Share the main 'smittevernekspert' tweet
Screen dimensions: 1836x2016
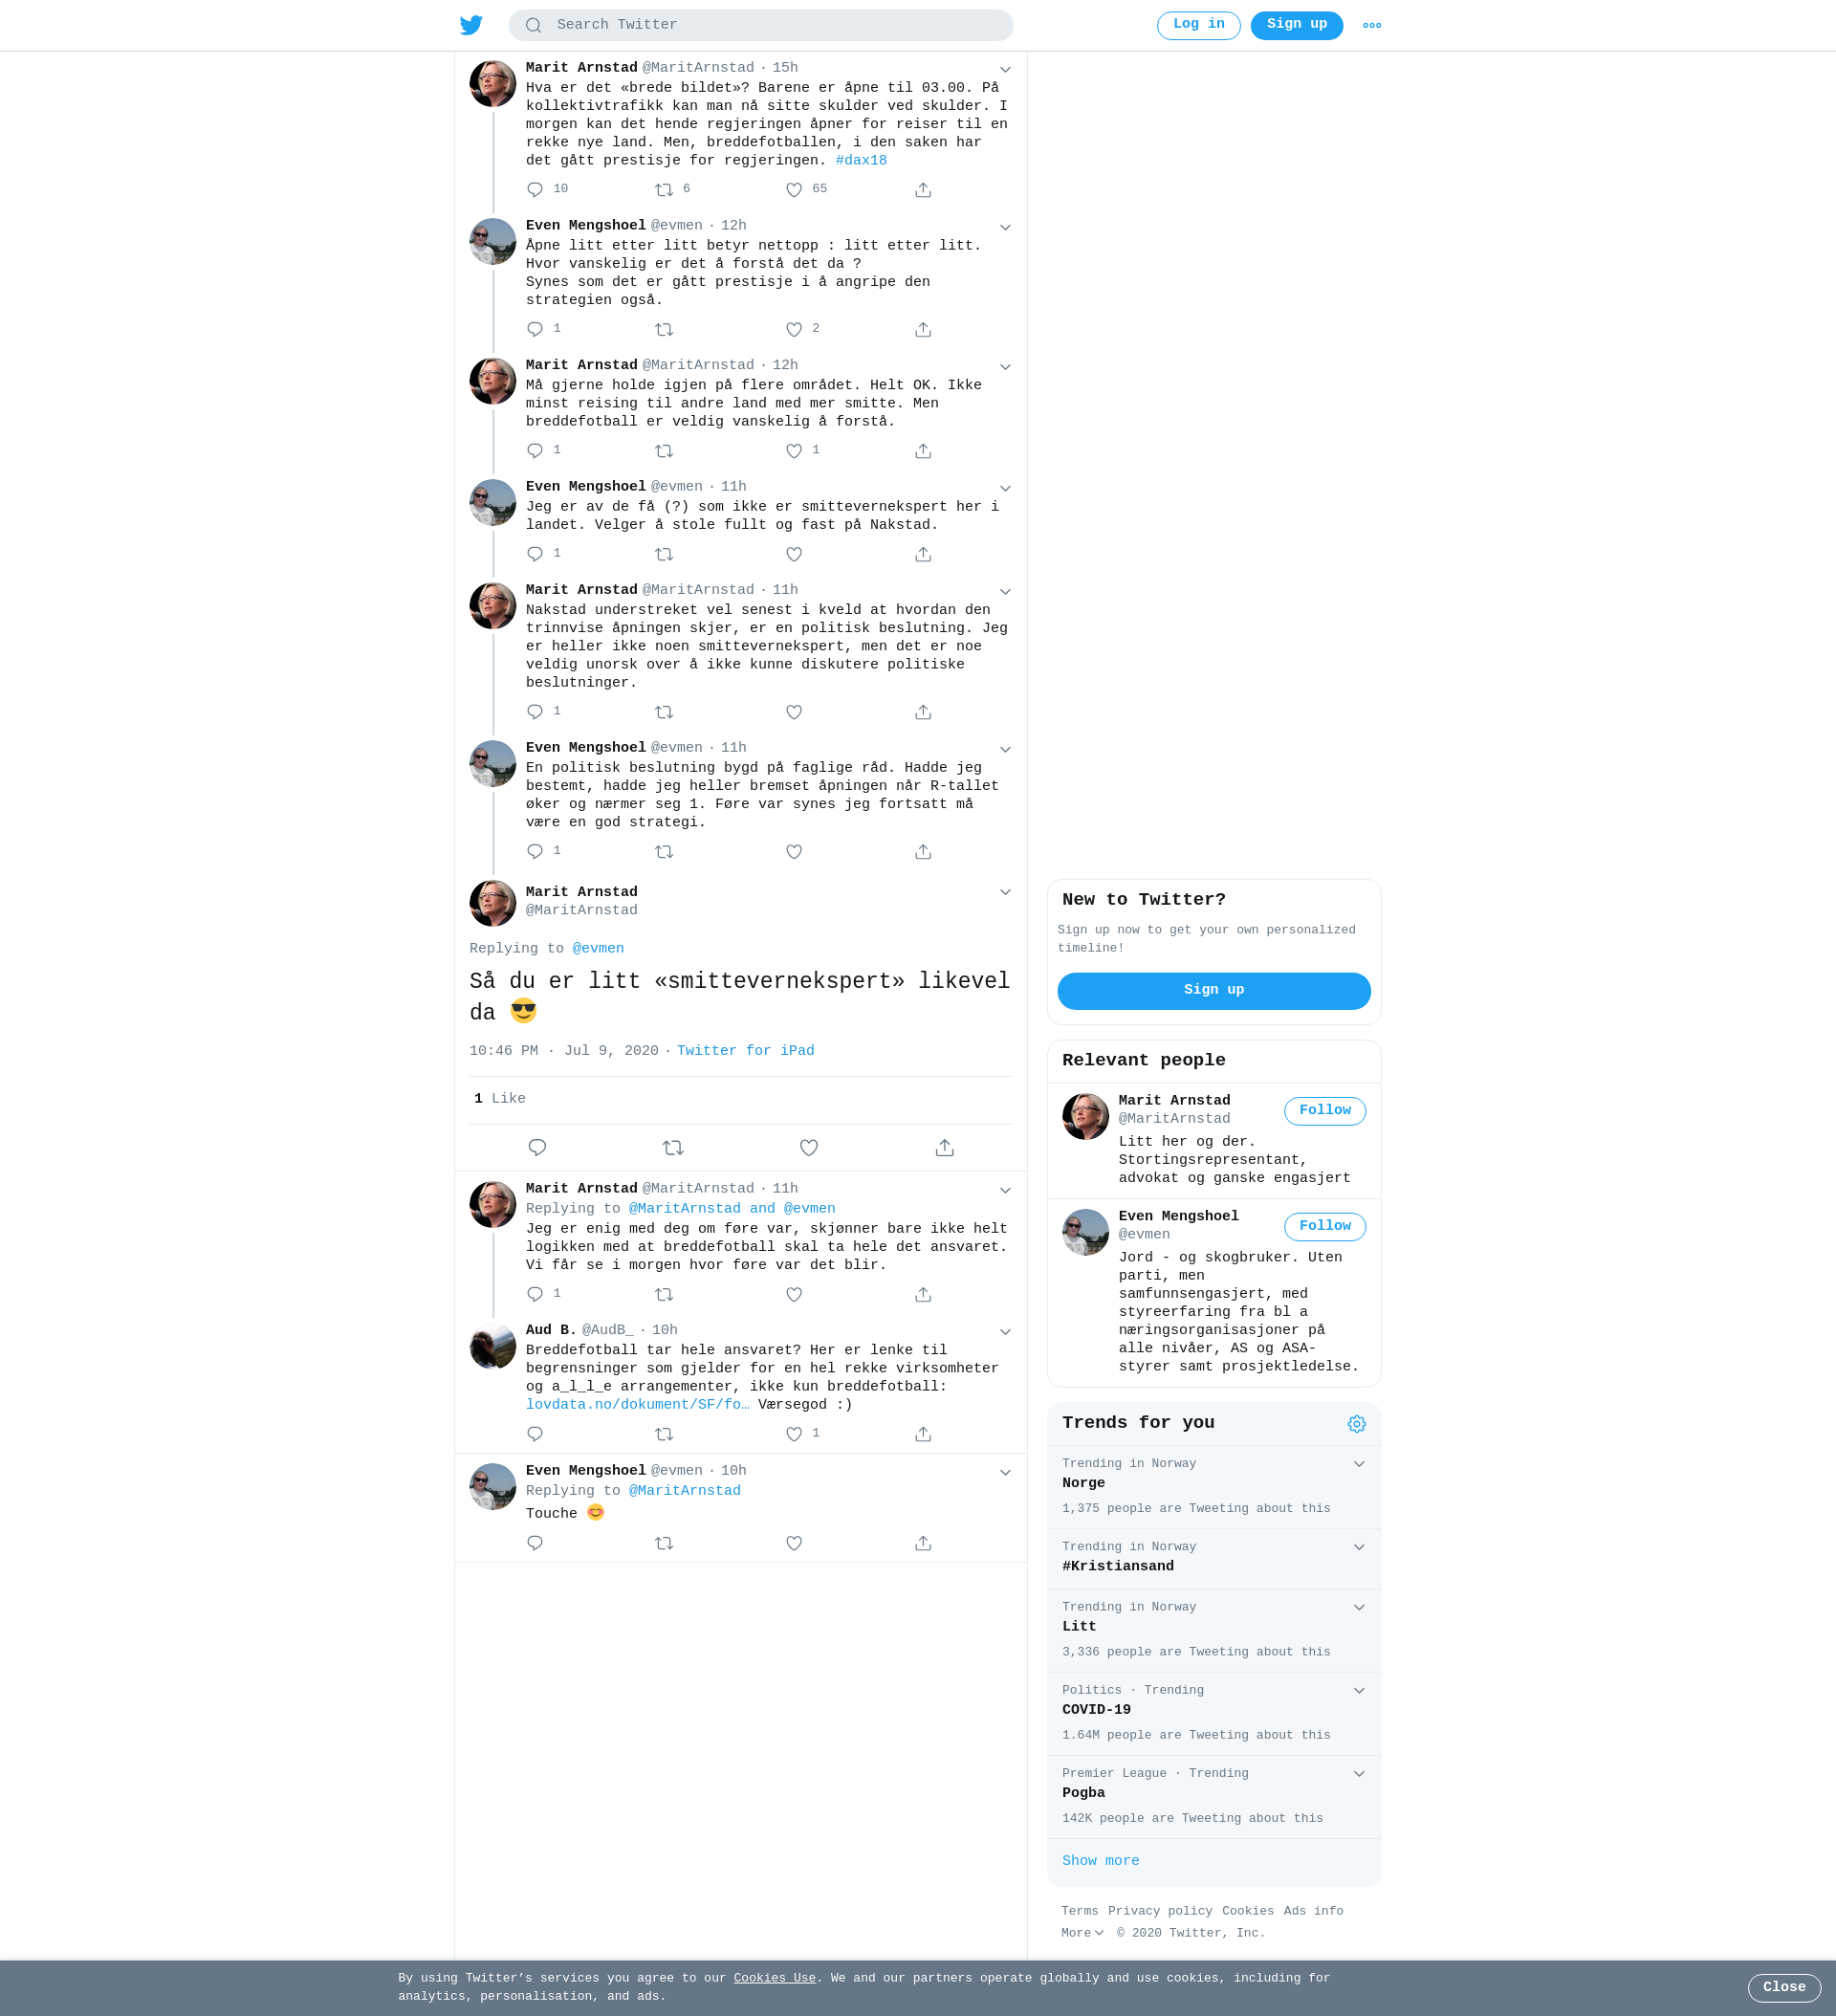coord(945,1148)
